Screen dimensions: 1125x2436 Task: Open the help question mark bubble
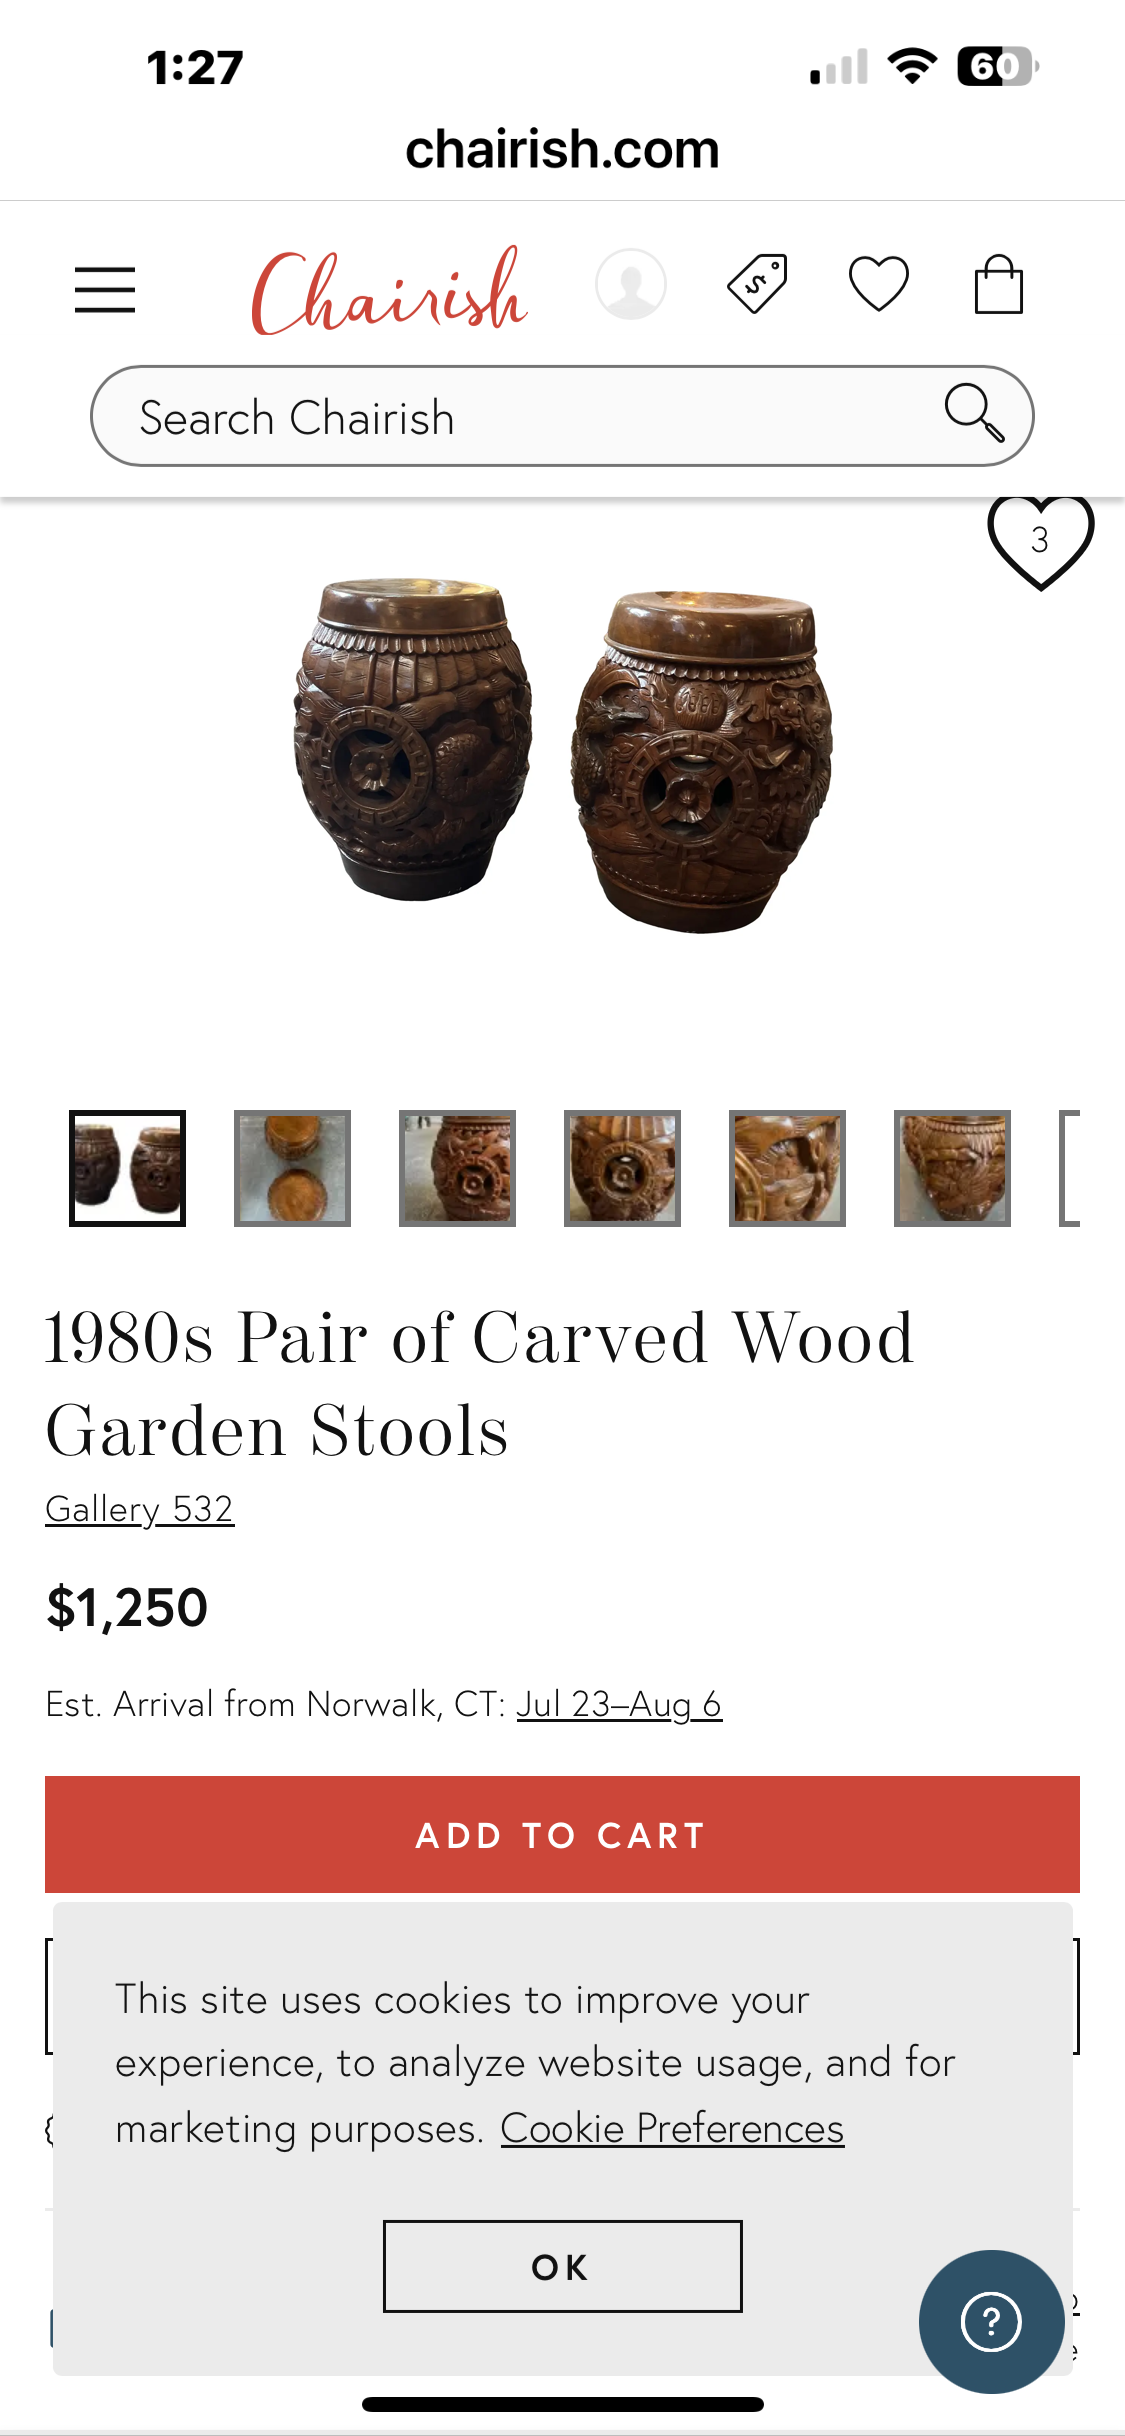click(991, 2322)
